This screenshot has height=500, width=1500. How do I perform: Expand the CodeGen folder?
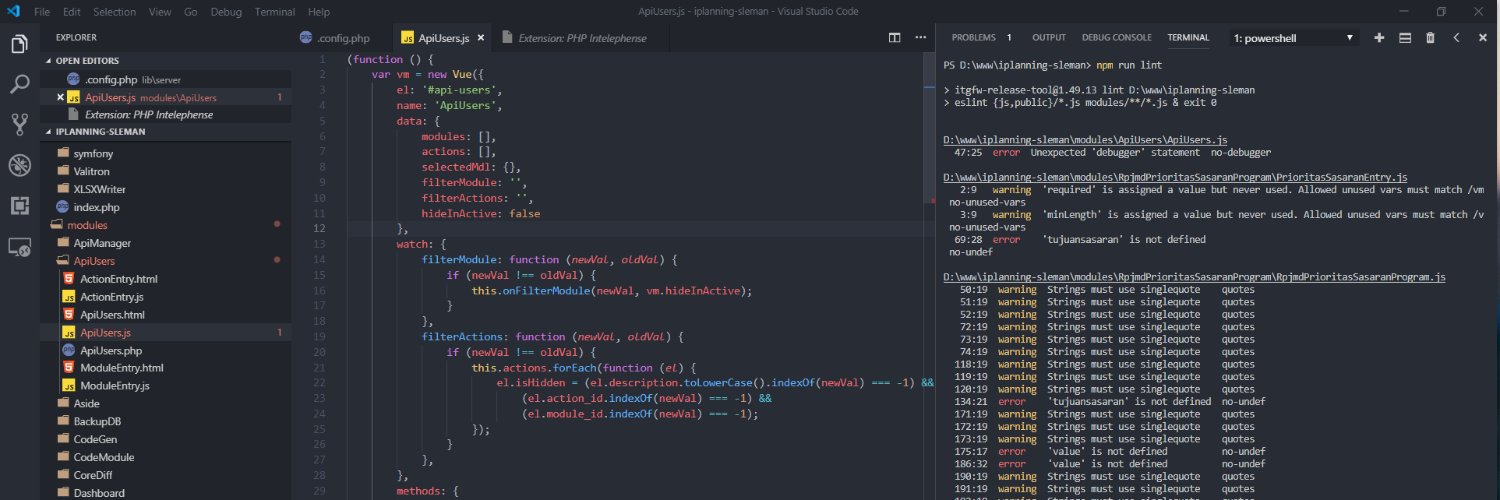pos(95,439)
